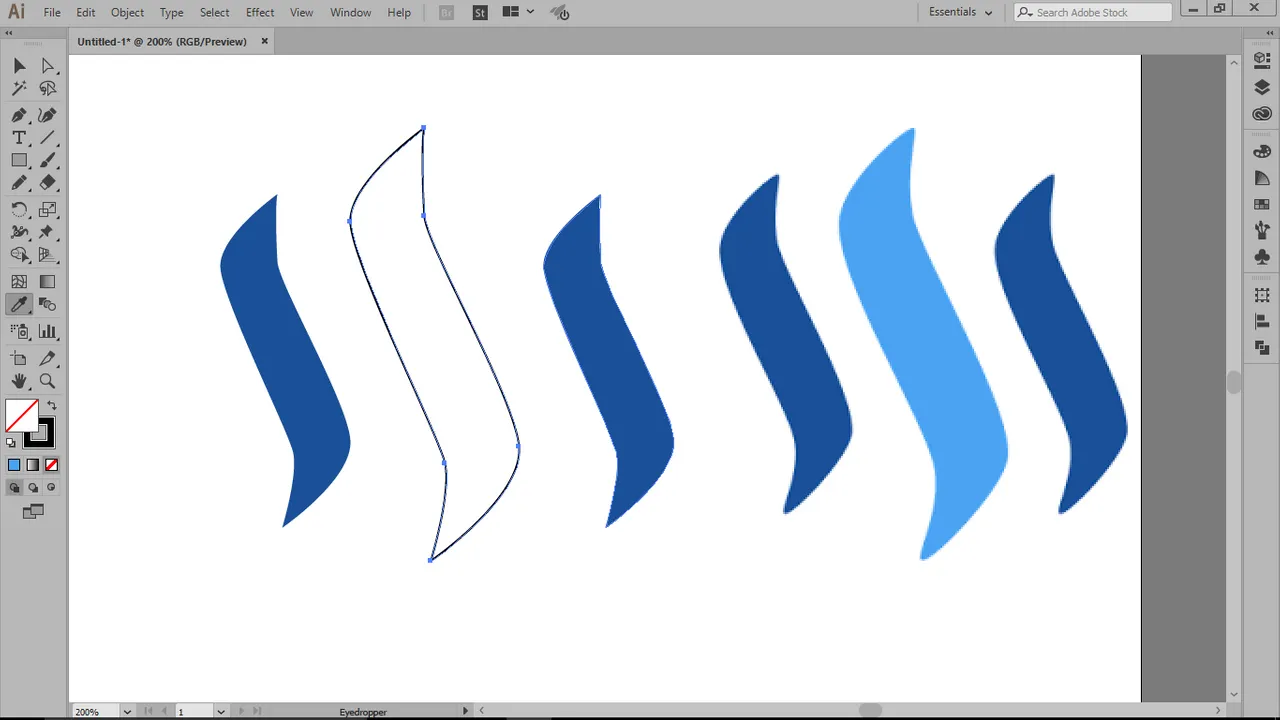
Task: Open the Effect menu
Action: click(x=260, y=12)
